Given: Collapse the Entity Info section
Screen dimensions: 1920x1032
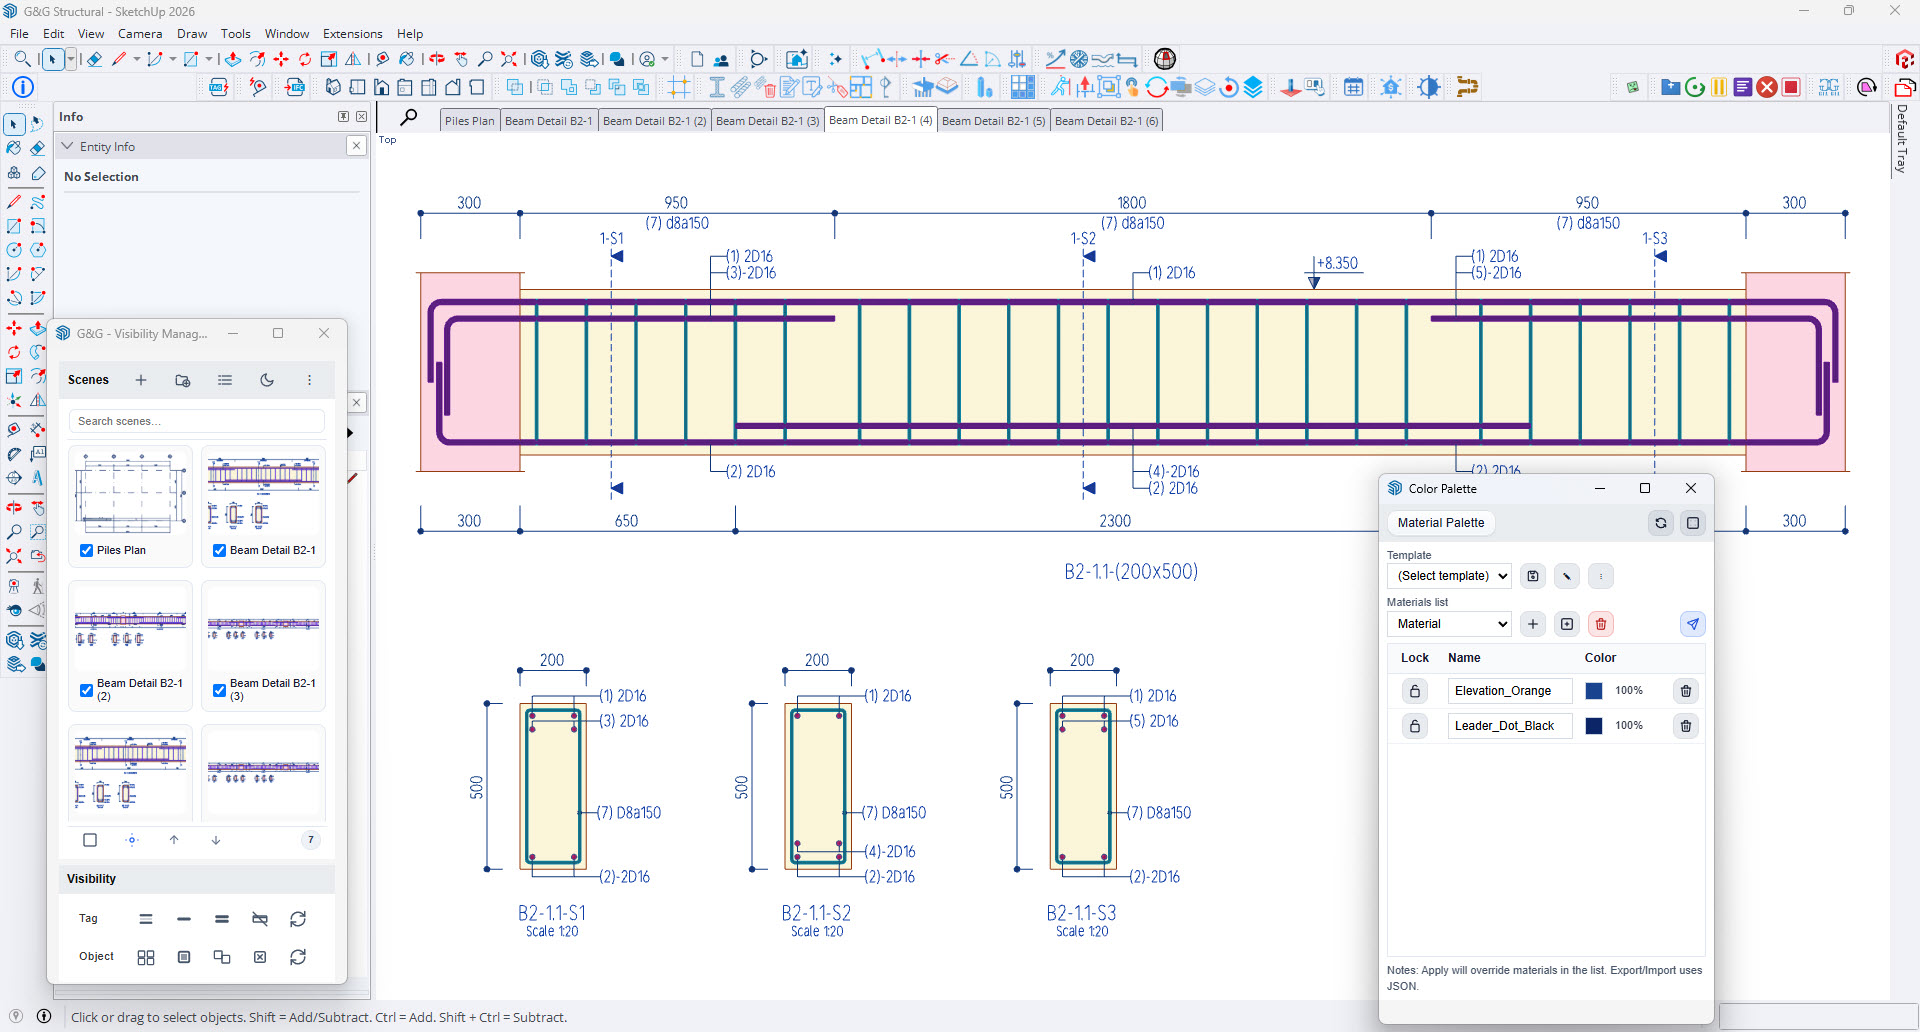Looking at the screenshot, I should coord(68,146).
